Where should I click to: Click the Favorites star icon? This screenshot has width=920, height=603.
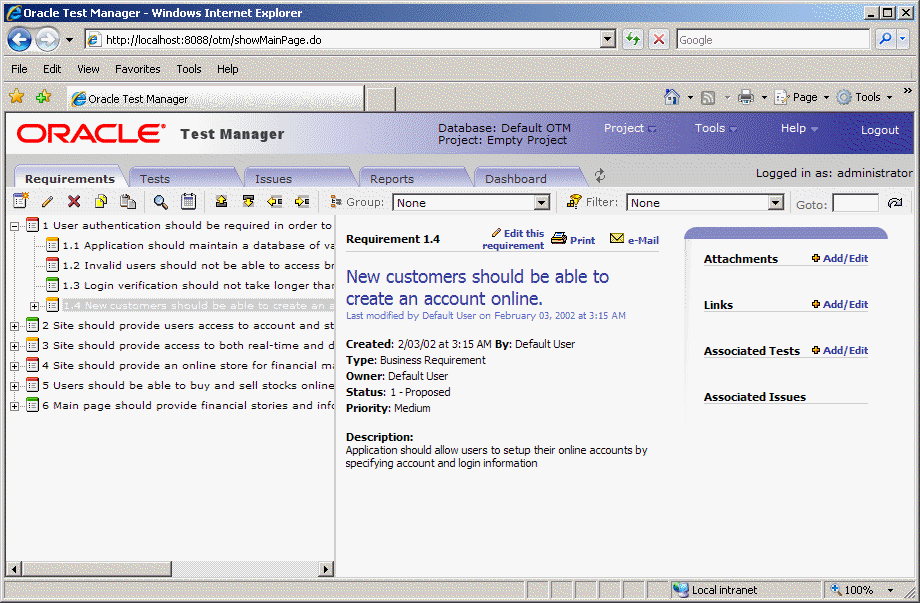16,96
